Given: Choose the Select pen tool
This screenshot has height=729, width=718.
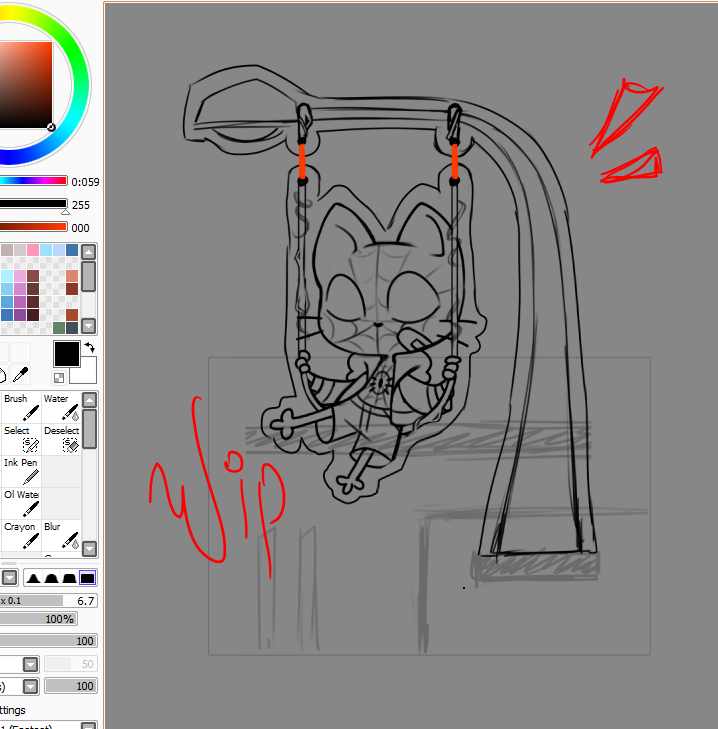Looking at the screenshot, I should pos(21,439).
